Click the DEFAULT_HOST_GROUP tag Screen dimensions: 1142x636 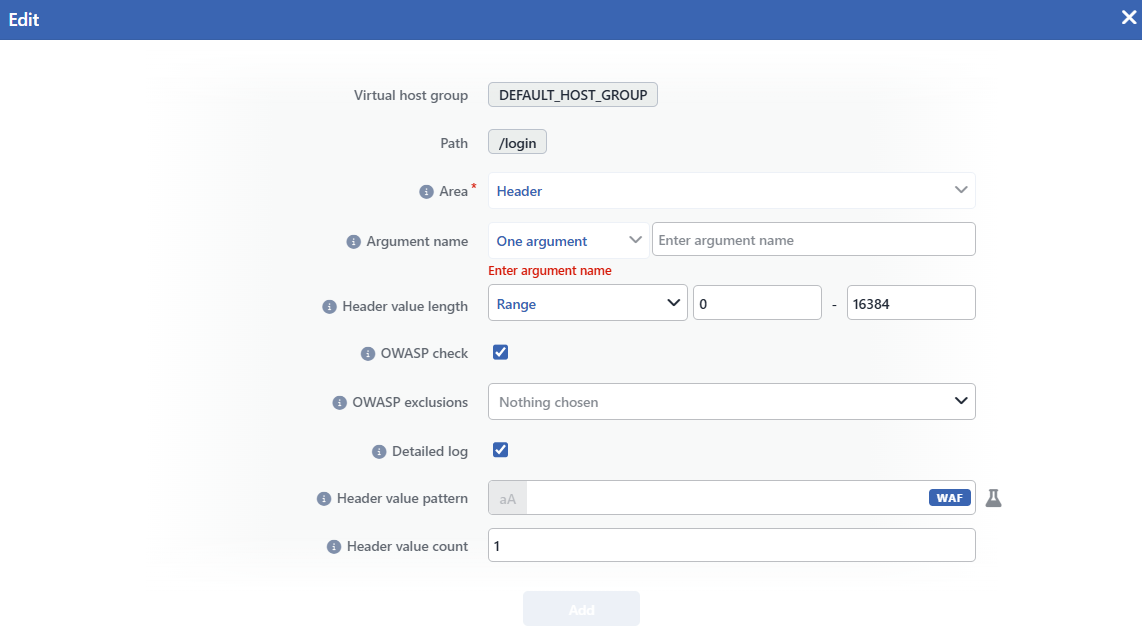coord(572,95)
